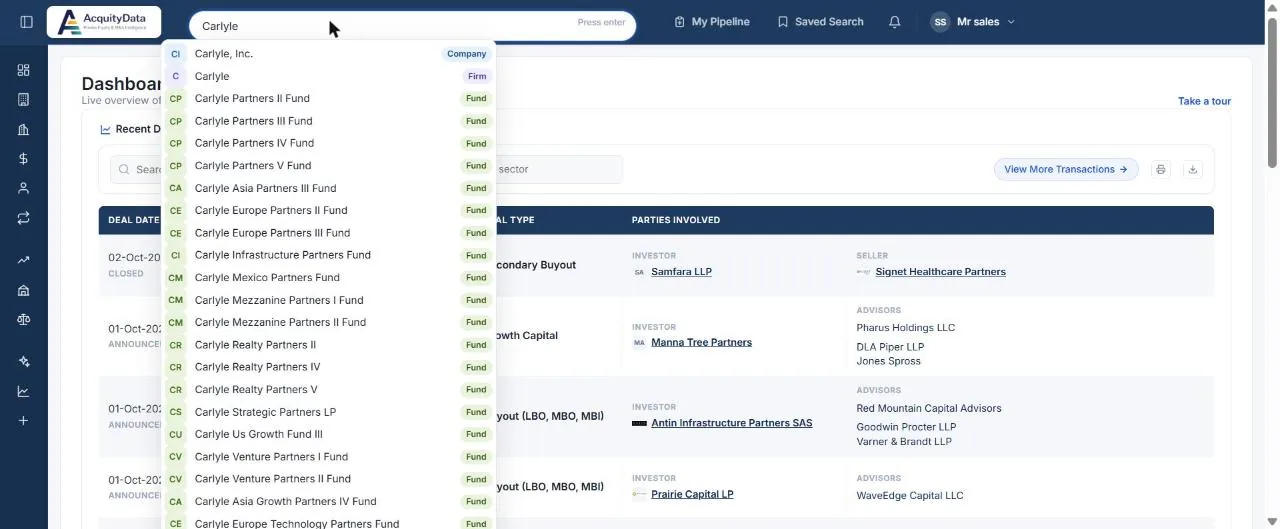Select Carlyle Mezzanine Partners II Fund suggestion
Image resolution: width=1280 pixels, height=529 pixels.
[x=328, y=322]
